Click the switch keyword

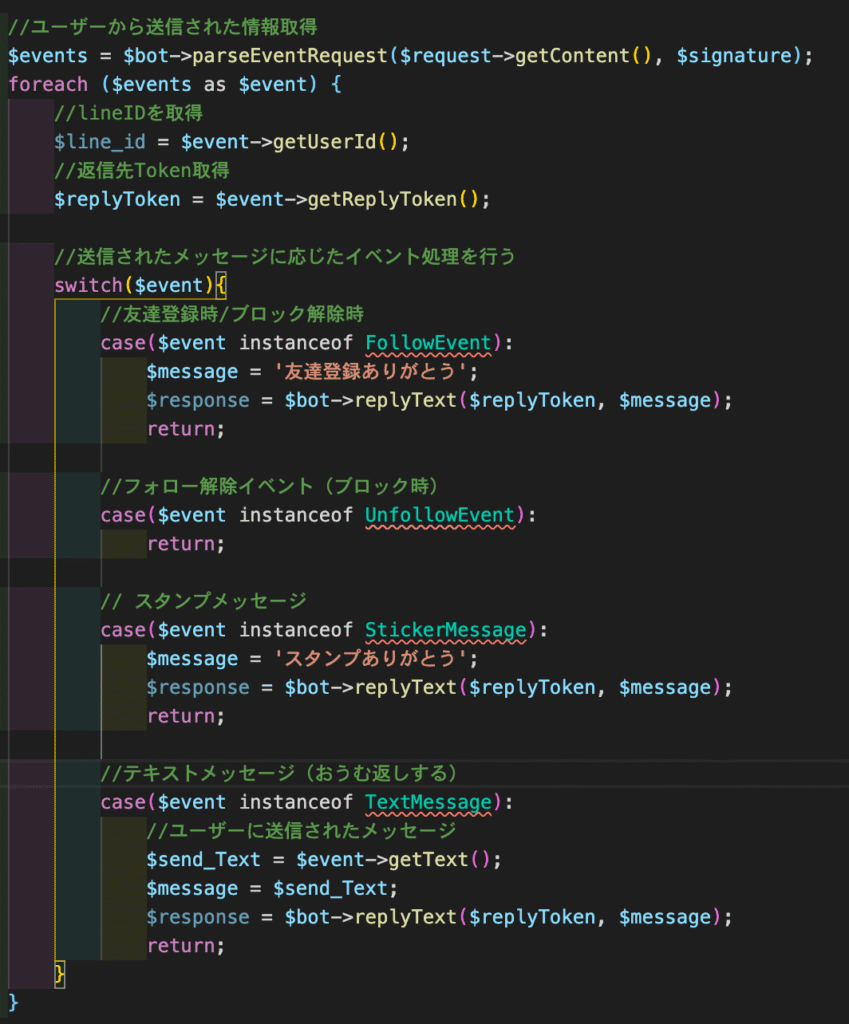pyautogui.click(x=88, y=285)
